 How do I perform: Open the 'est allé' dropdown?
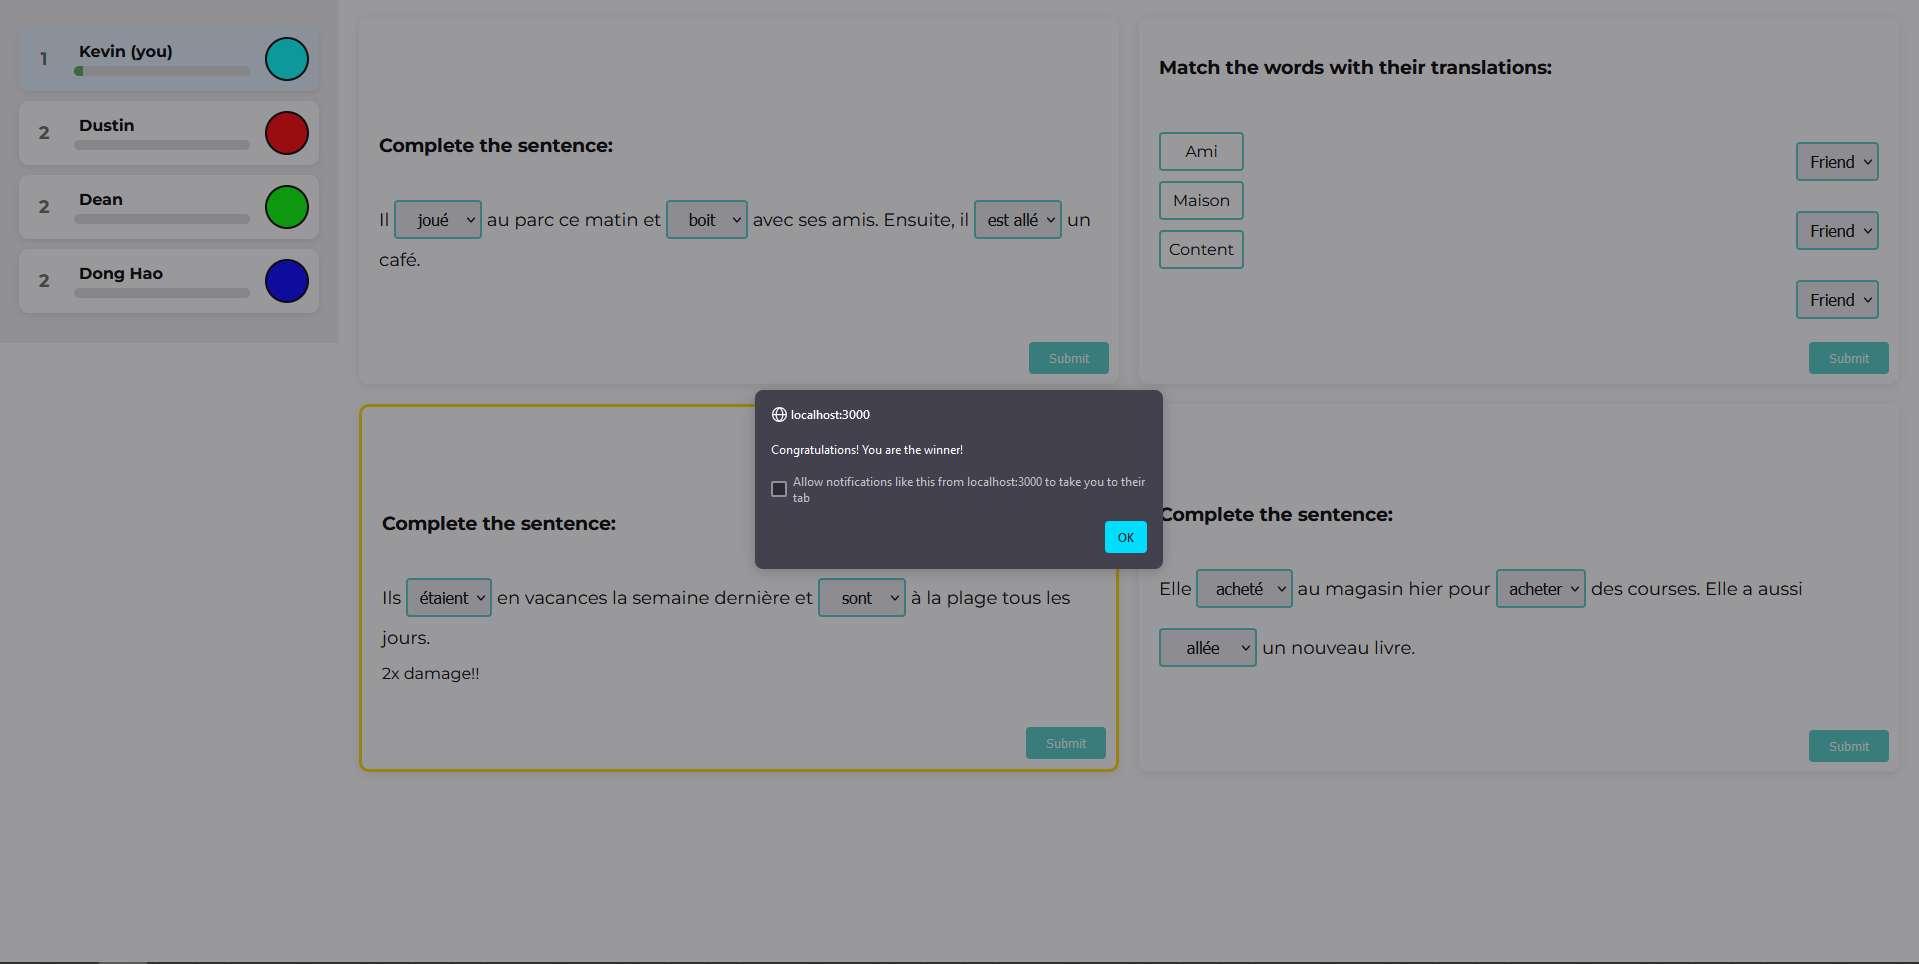tap(1018, 220)
